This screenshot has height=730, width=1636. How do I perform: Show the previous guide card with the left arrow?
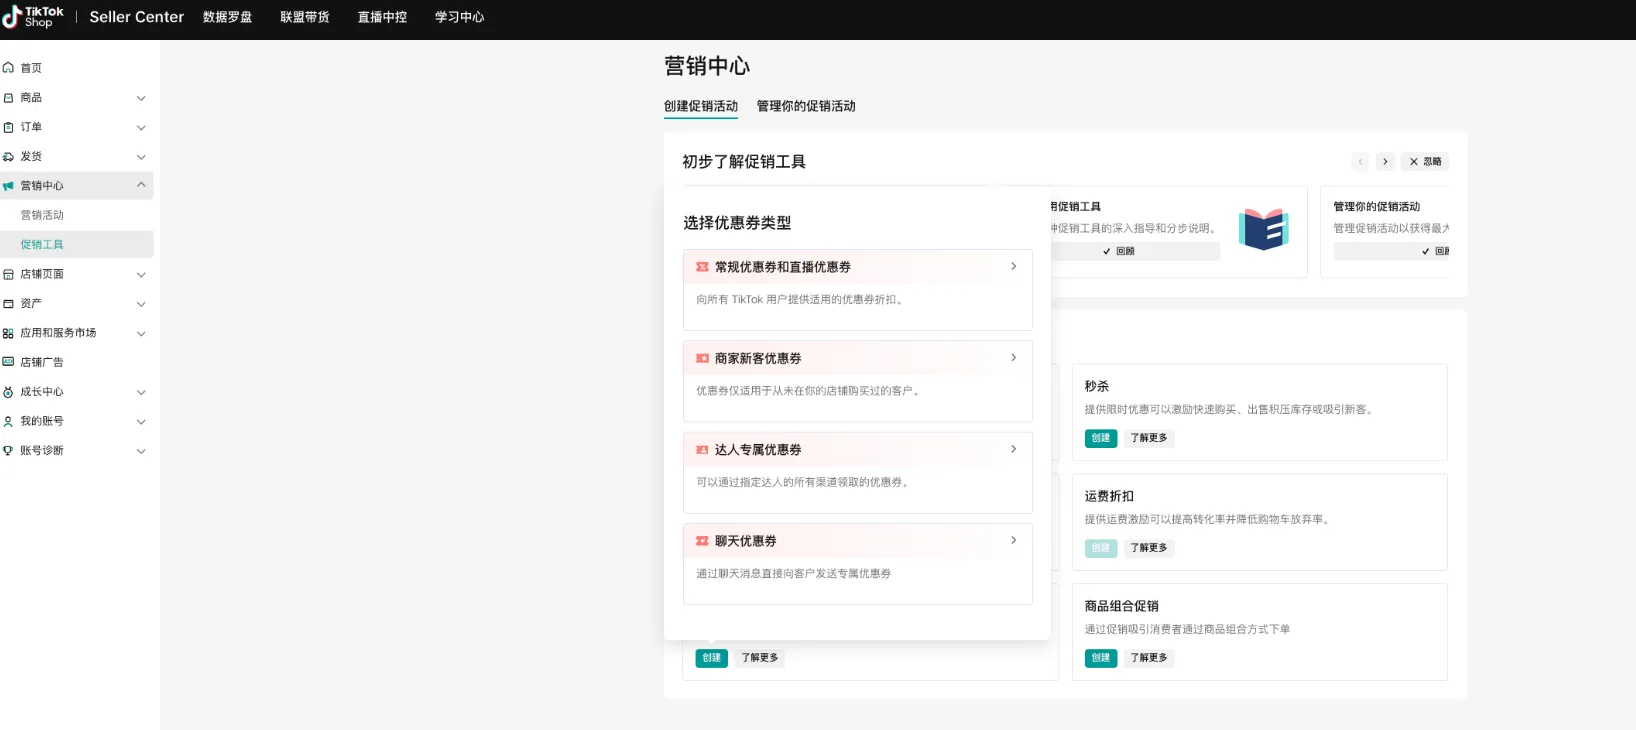coord(1361,161)
